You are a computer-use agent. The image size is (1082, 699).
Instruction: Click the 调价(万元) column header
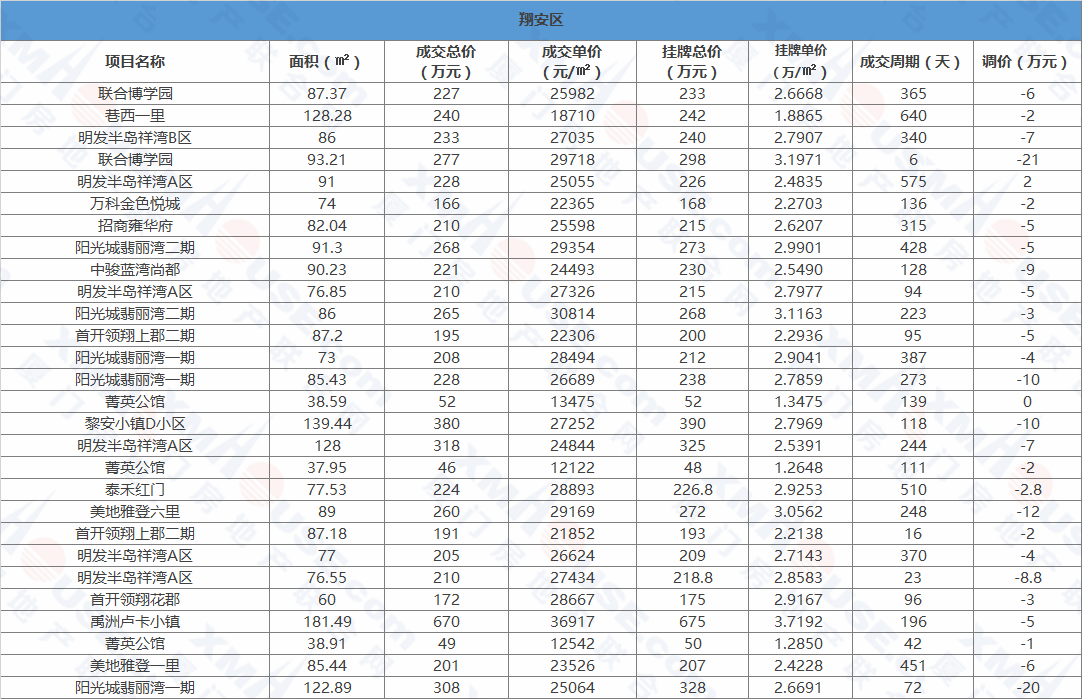1027,61
